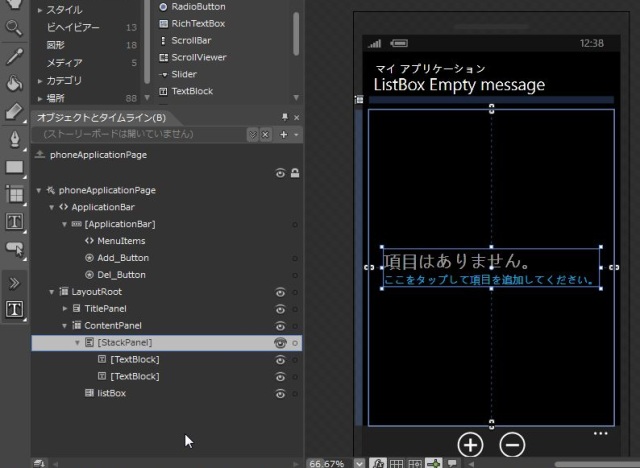
Task: Click the close storyboard X button
Action: click(x=265, y=134)
